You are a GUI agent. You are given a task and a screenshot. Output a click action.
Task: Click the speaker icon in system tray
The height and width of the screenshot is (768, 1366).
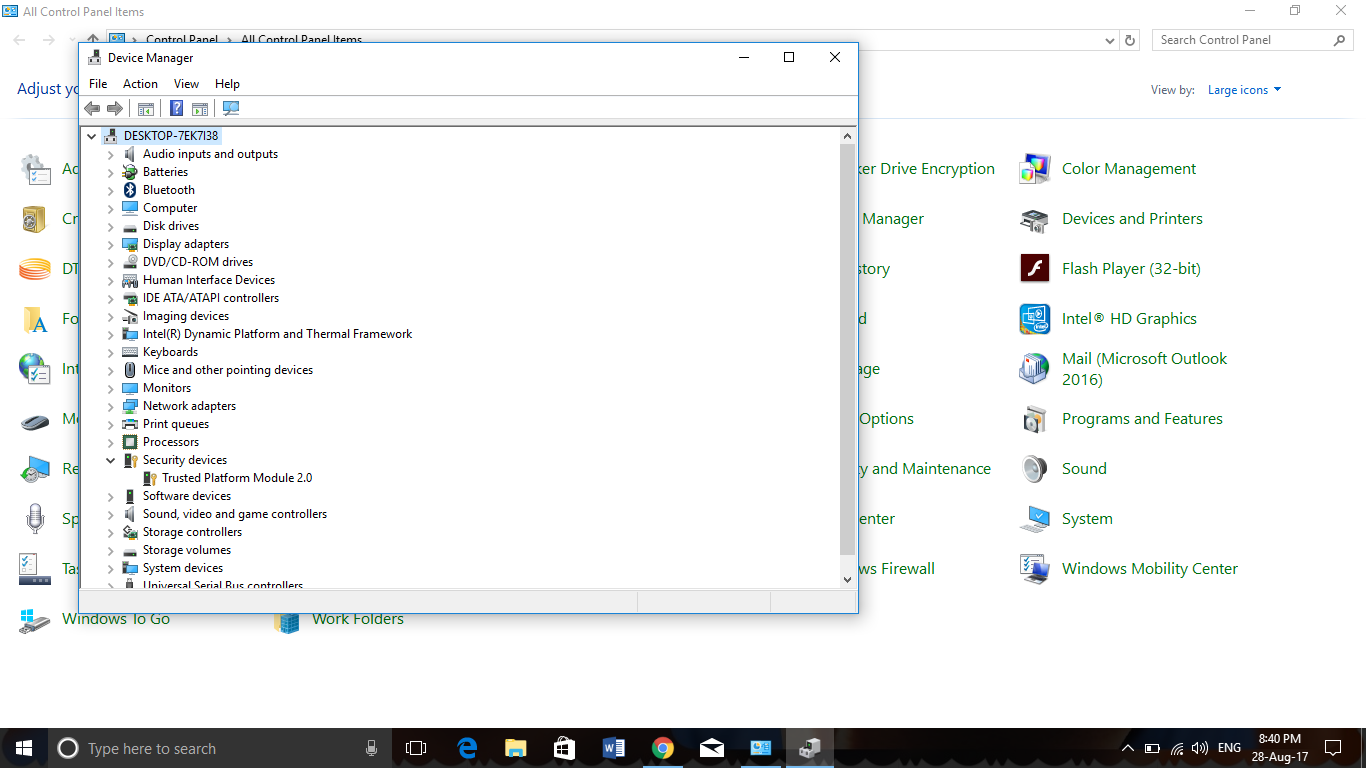click(1199, 747)
